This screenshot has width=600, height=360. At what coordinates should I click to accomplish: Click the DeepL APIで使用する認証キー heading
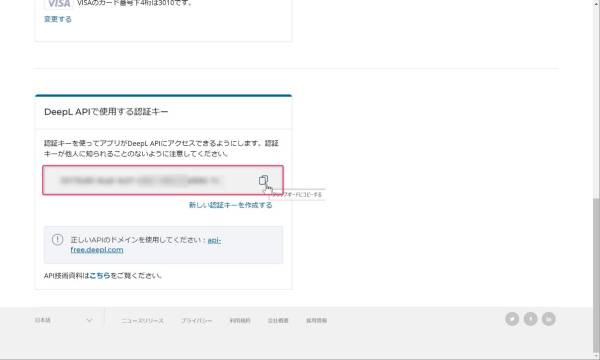point(106,112)
